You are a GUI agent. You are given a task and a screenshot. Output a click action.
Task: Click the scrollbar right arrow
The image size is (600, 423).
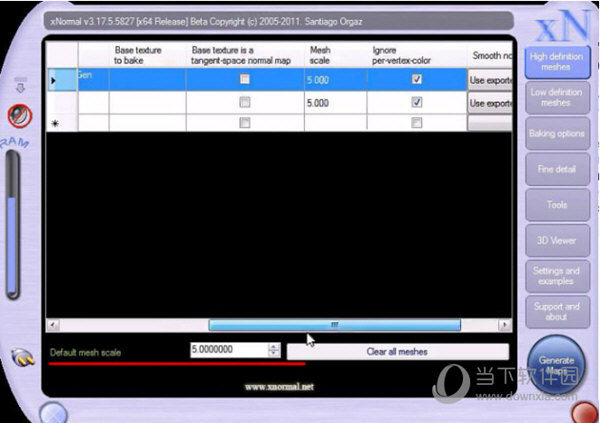505,325
